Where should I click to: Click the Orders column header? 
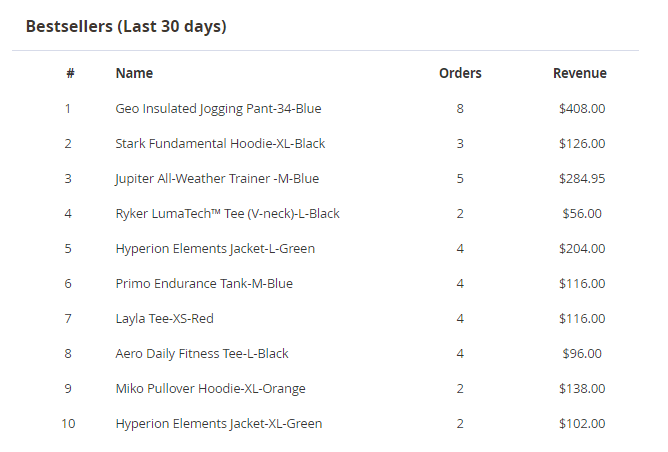point(460,73)
